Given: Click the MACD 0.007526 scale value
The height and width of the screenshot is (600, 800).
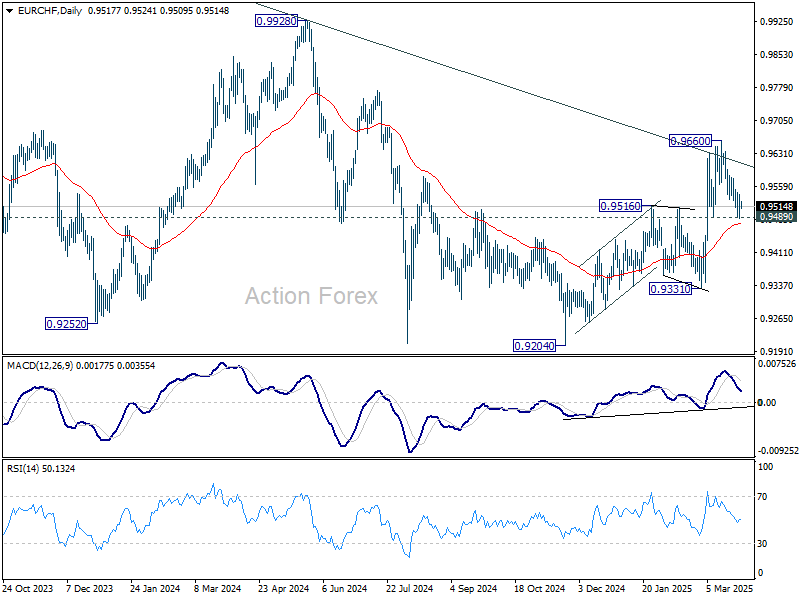Looking at the screenshot, I should coord(777,364).
